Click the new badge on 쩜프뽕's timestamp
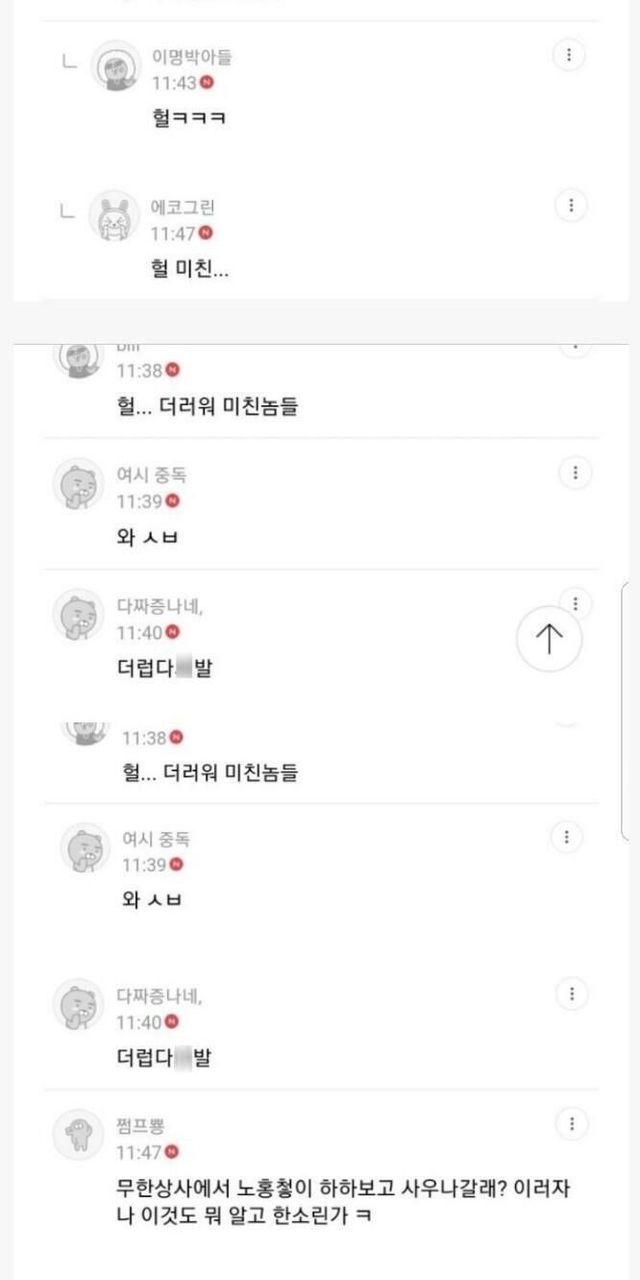The height and width of the screenshot is (1280, 640). (x=172, y=1152)
